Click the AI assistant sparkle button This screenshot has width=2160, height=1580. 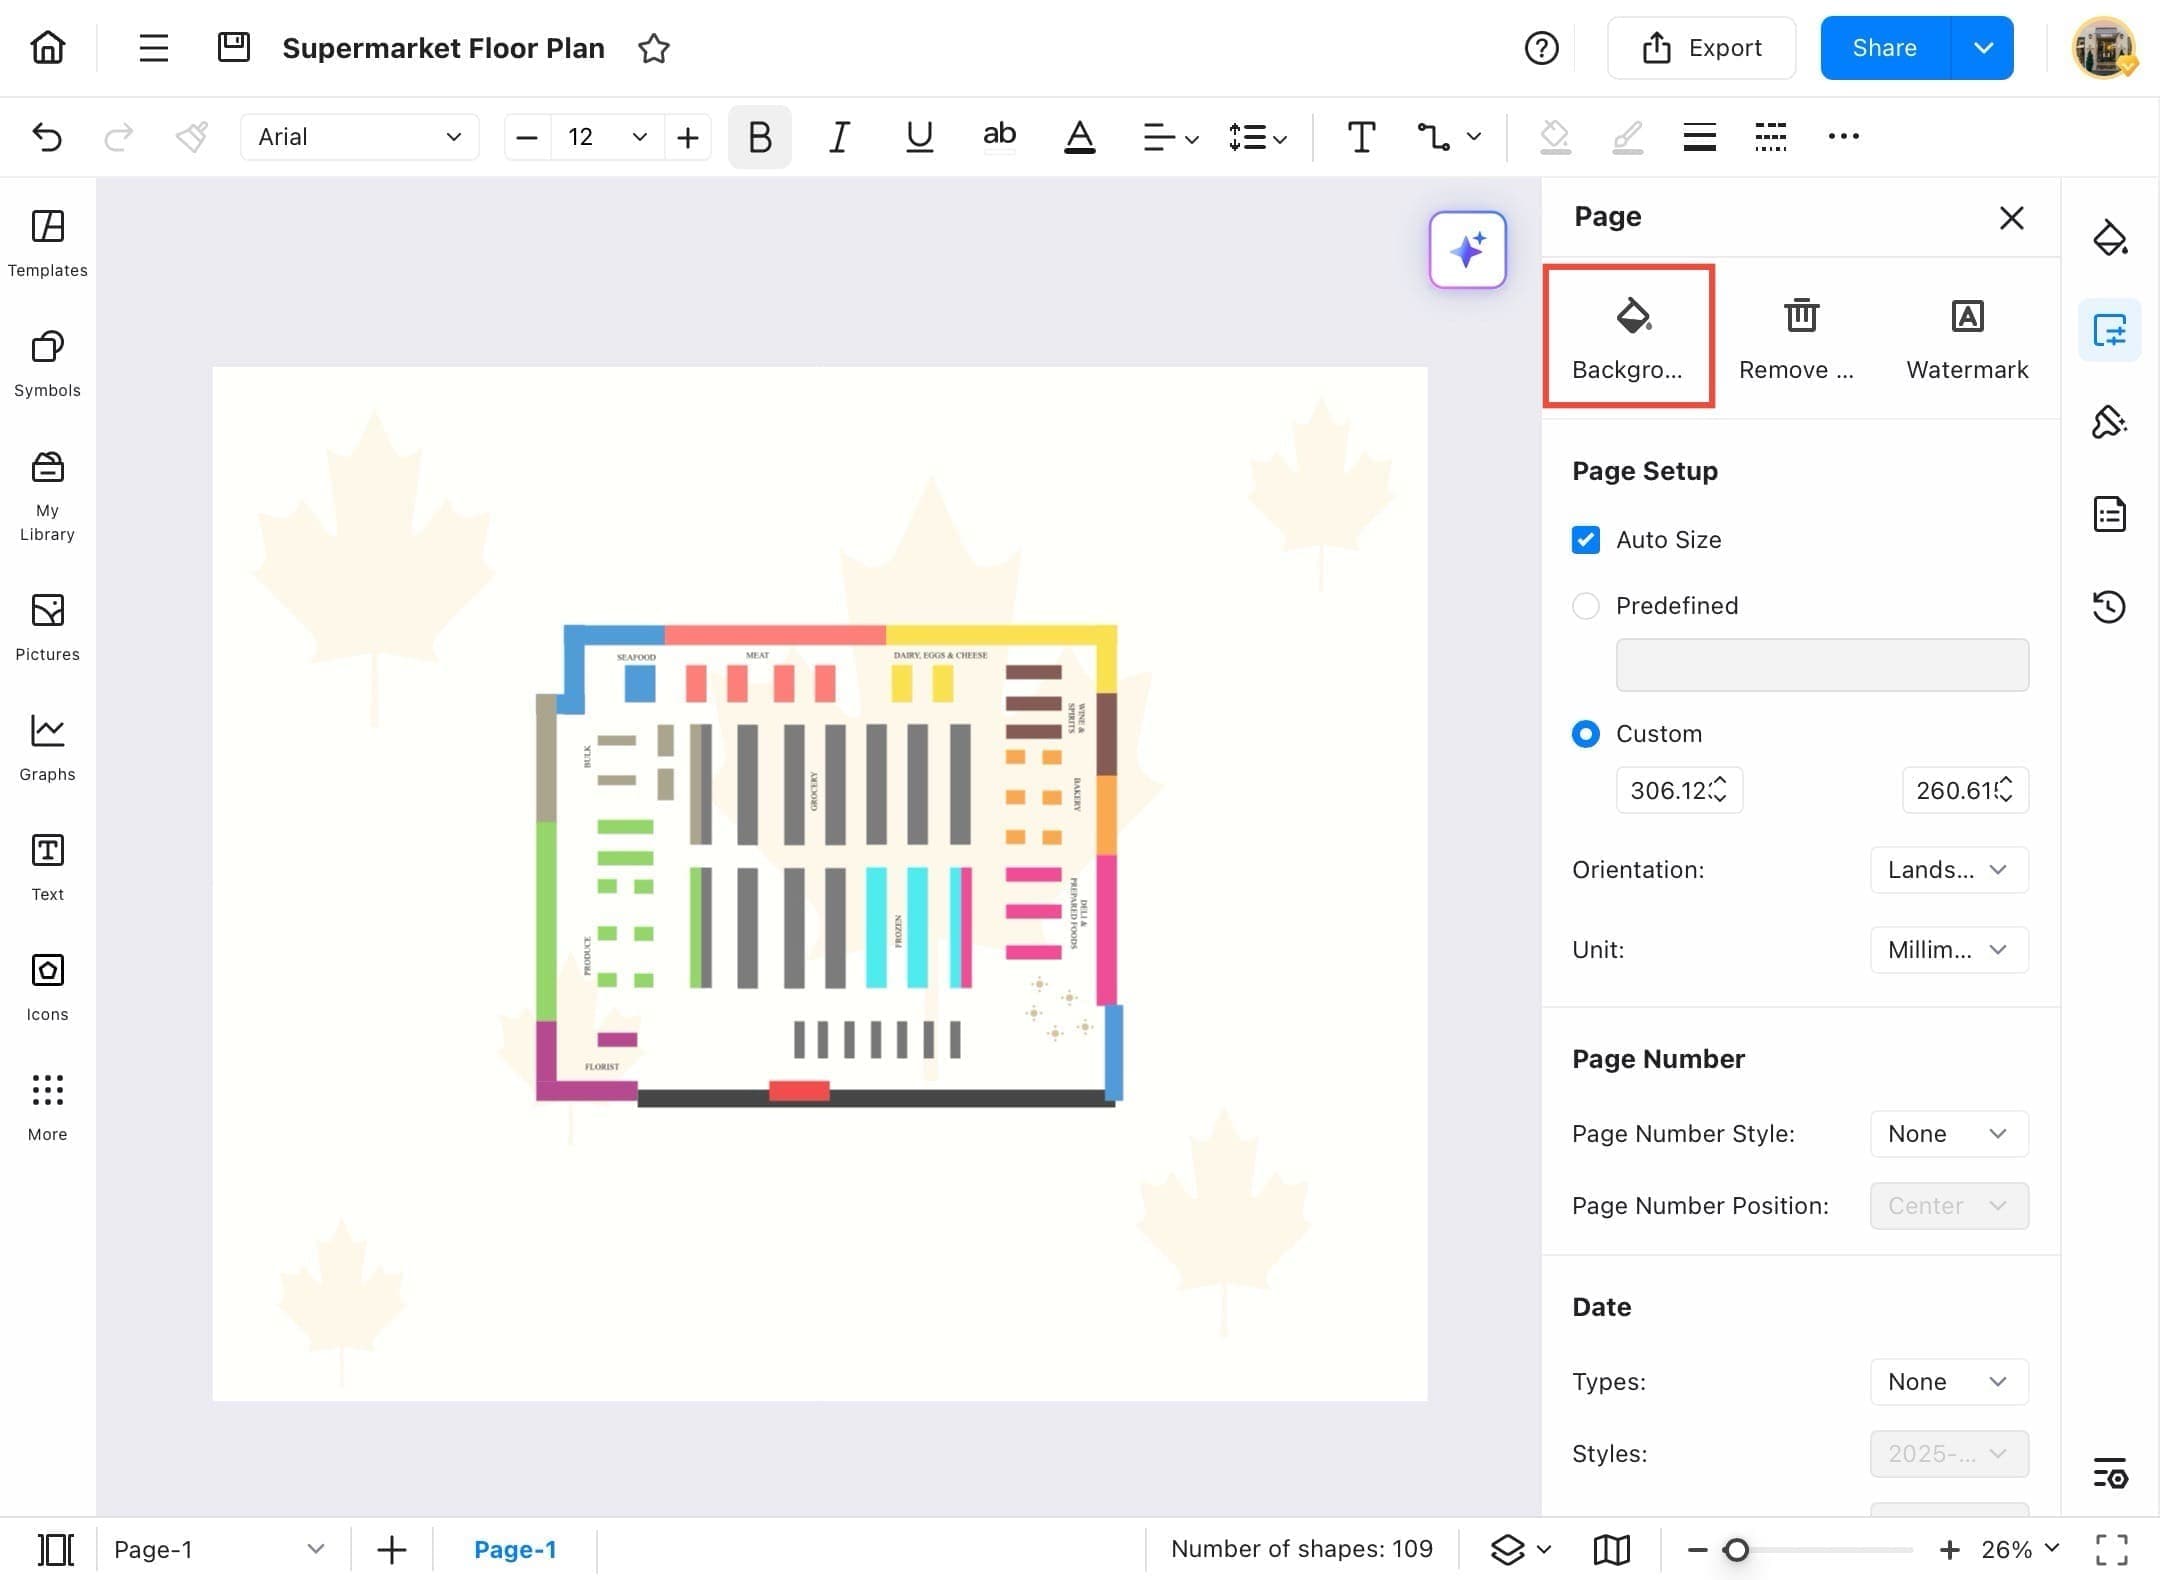[1467, 250]
